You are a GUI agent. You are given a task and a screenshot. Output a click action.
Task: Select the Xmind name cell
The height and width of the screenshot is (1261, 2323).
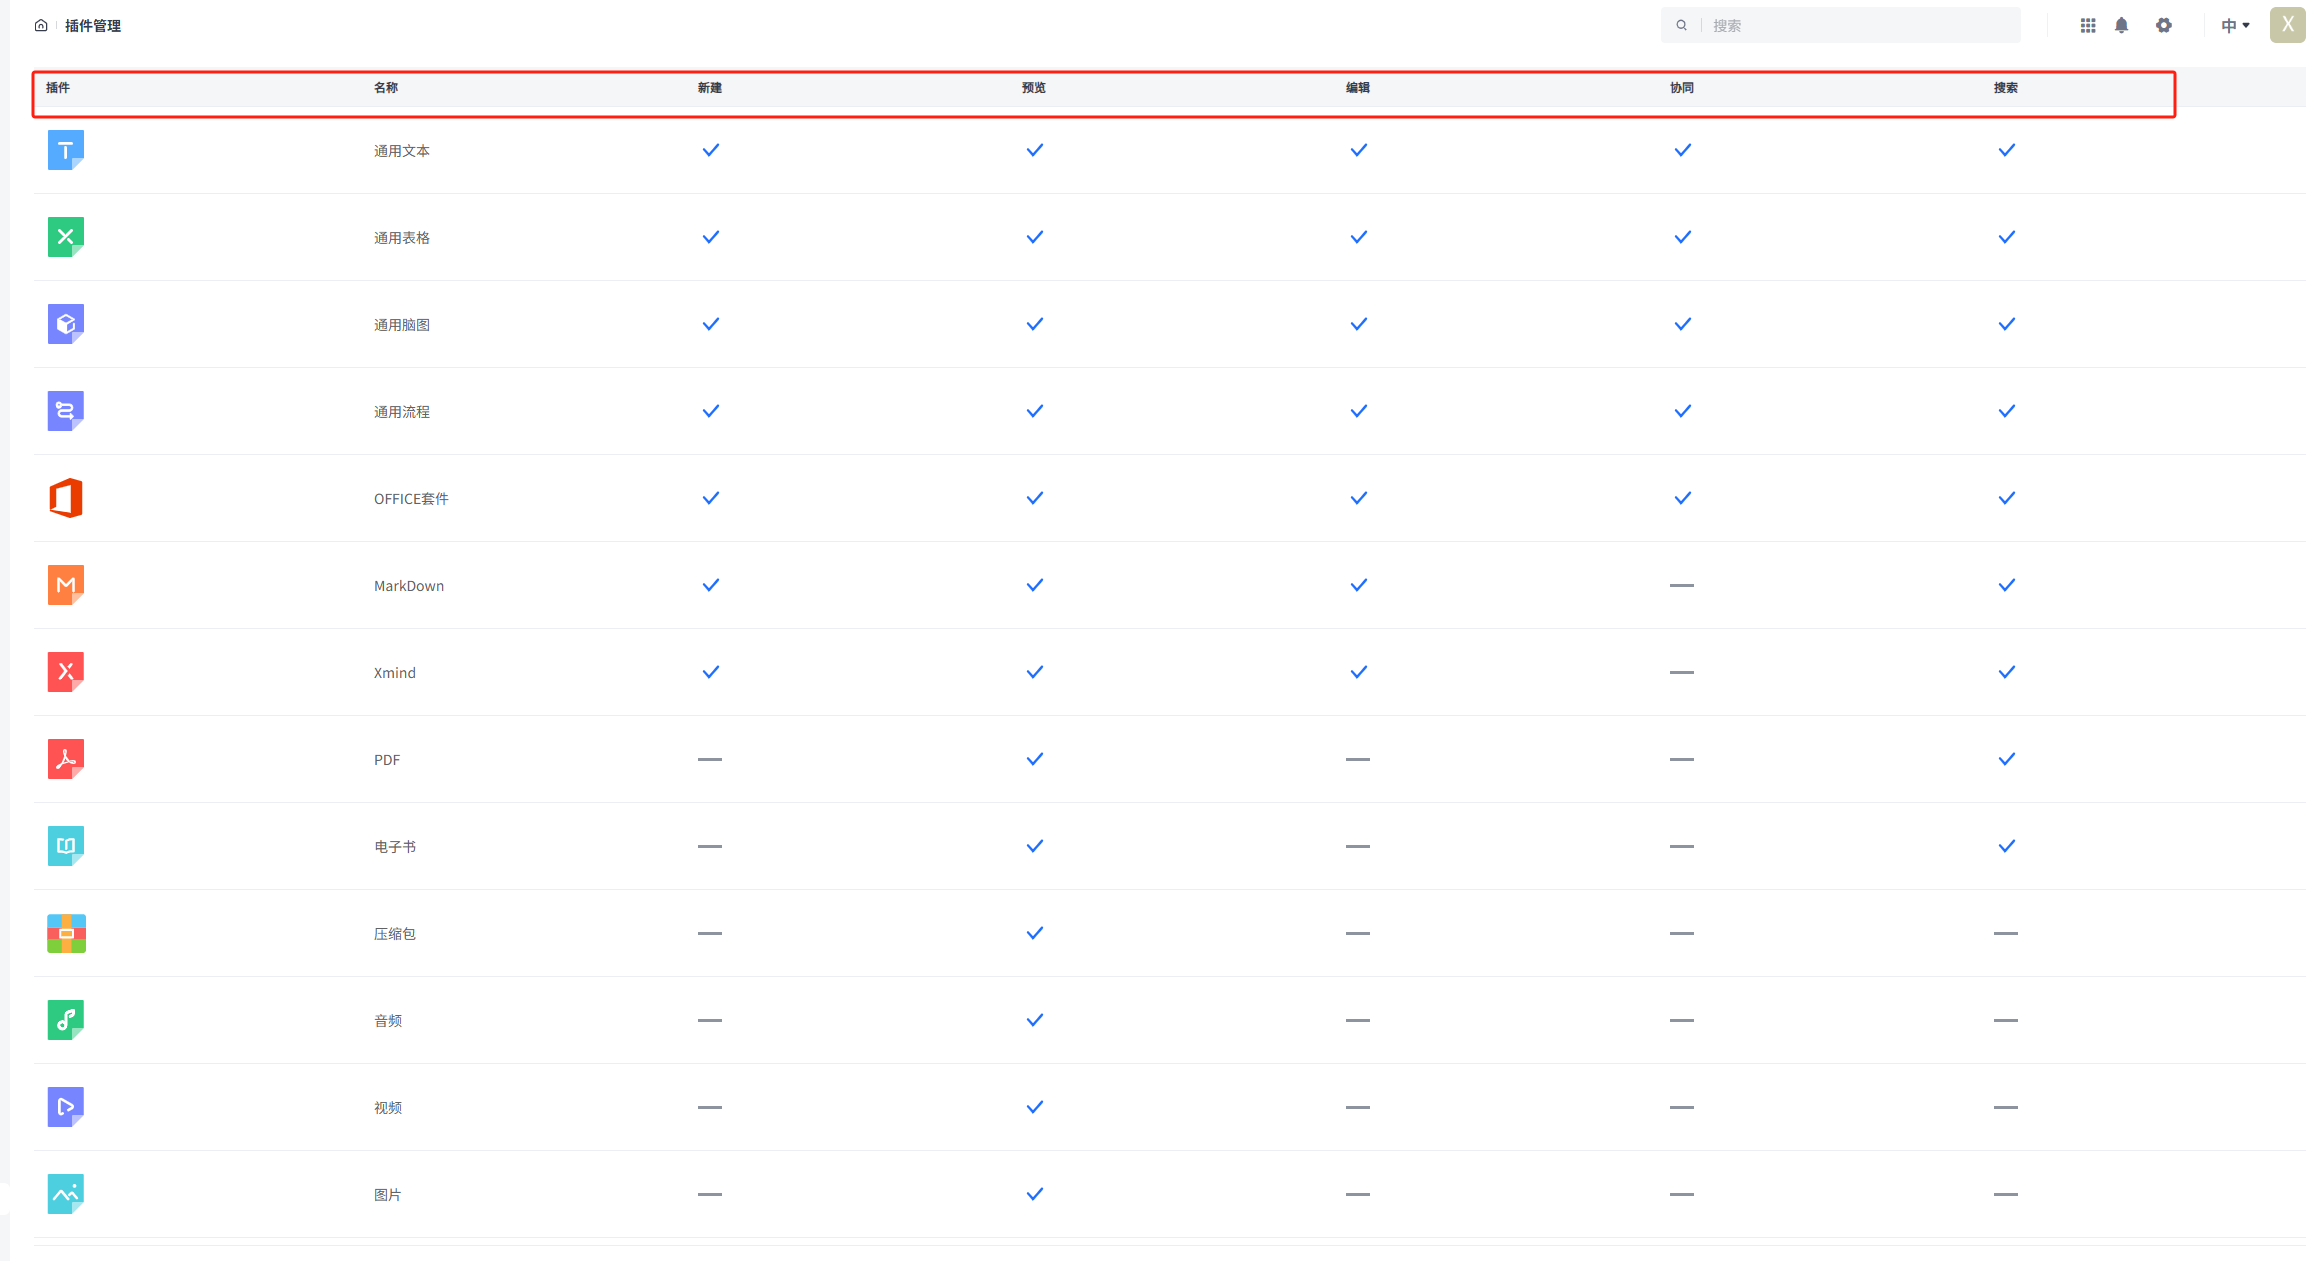[395, 673]
